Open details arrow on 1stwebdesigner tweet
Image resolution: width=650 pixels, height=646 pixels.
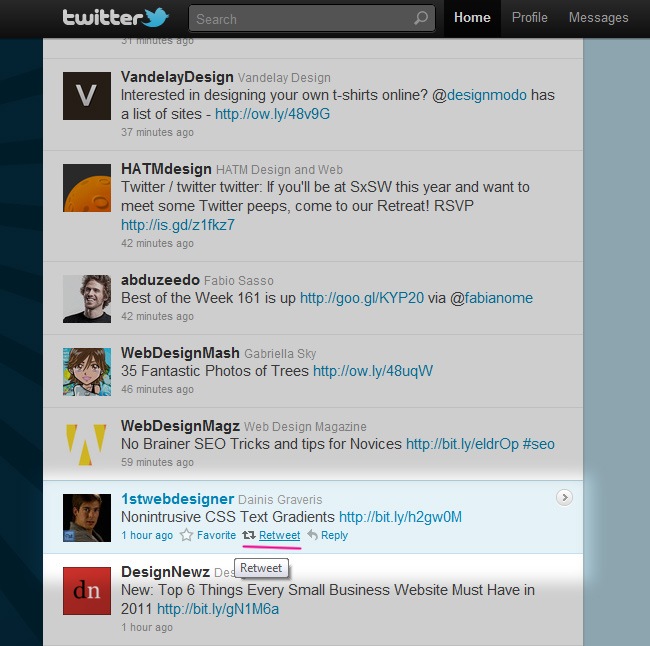pos(564,497)
